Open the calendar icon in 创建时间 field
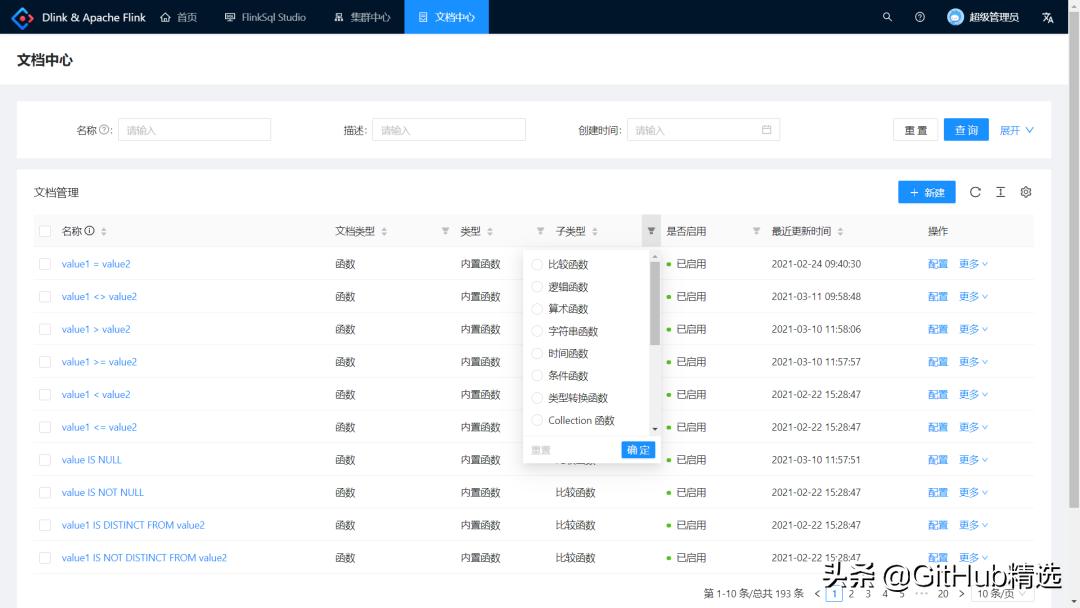This screenshot has height=608, width=1080. pyautogui.click(x=768, y=129)
